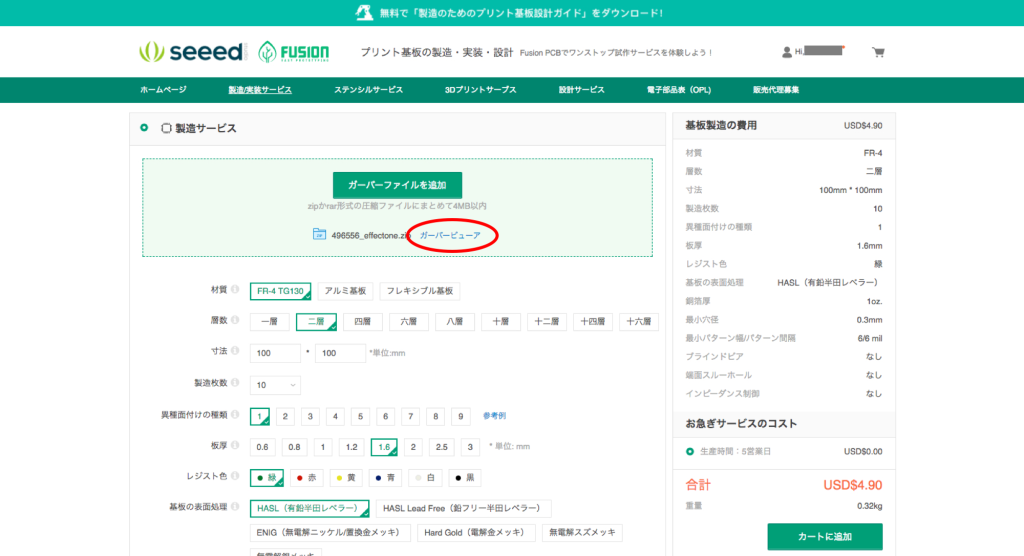Click the ガーバーファイルを追加 button

click(397, 185)
